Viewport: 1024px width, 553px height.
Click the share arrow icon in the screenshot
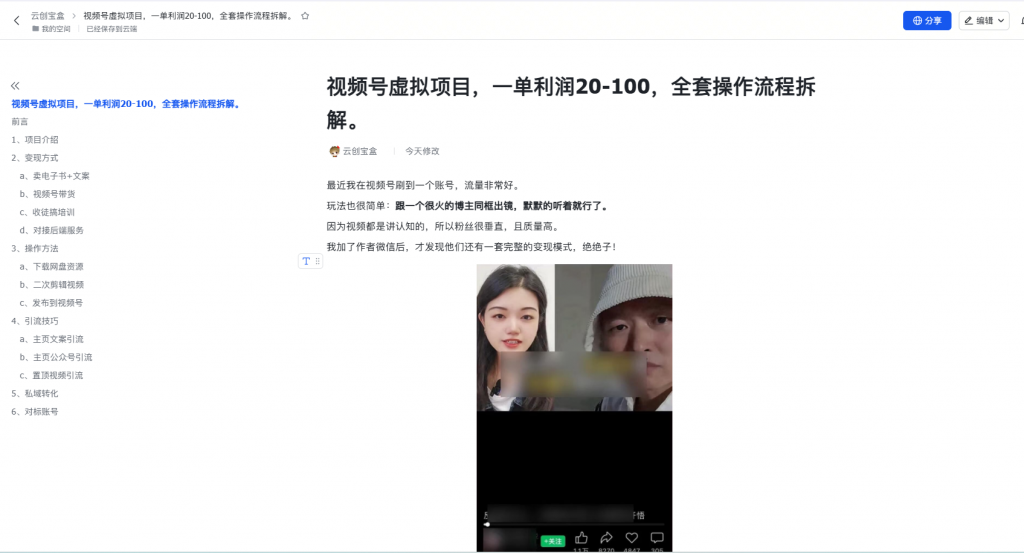tap(606, 538)
